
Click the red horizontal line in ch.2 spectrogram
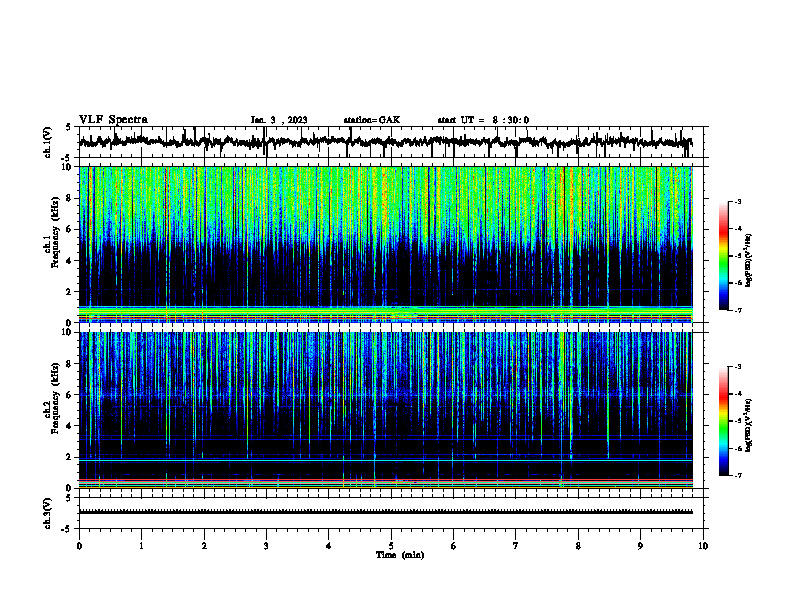[x=386, y=480]
